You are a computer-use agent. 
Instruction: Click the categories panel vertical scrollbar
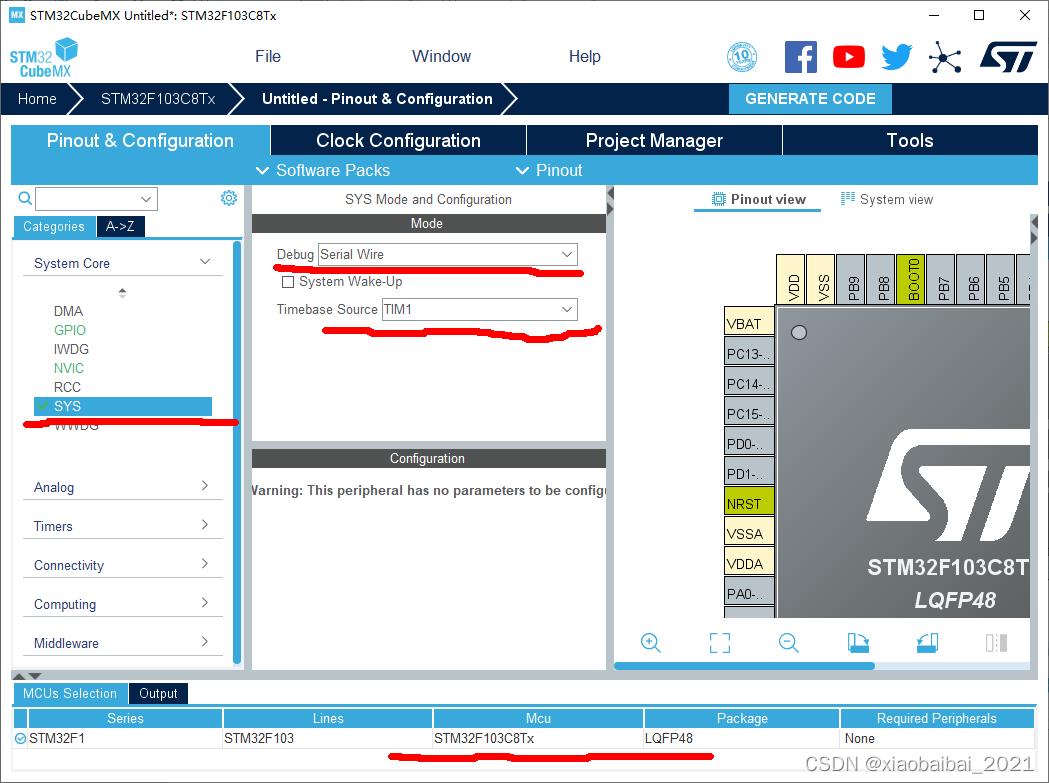click(236, 452)
